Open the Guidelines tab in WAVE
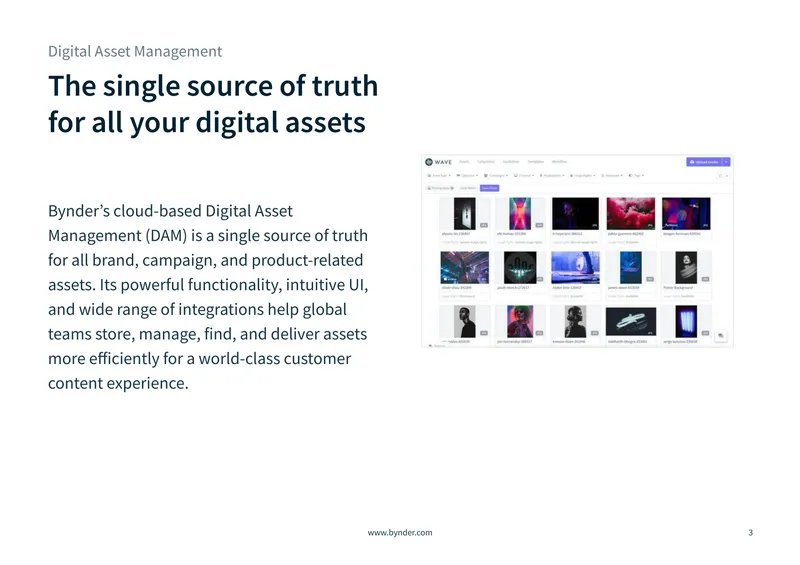The image size is (800, 565). tap(511, 162)
